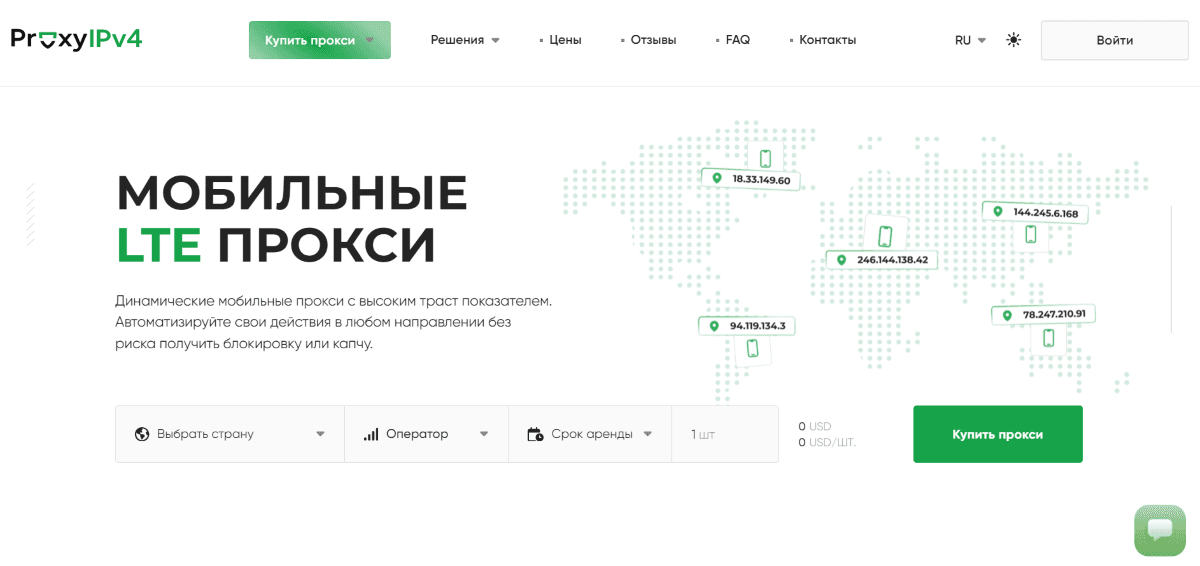Click the IP label 246.144.138.42

tap(892, 260)
